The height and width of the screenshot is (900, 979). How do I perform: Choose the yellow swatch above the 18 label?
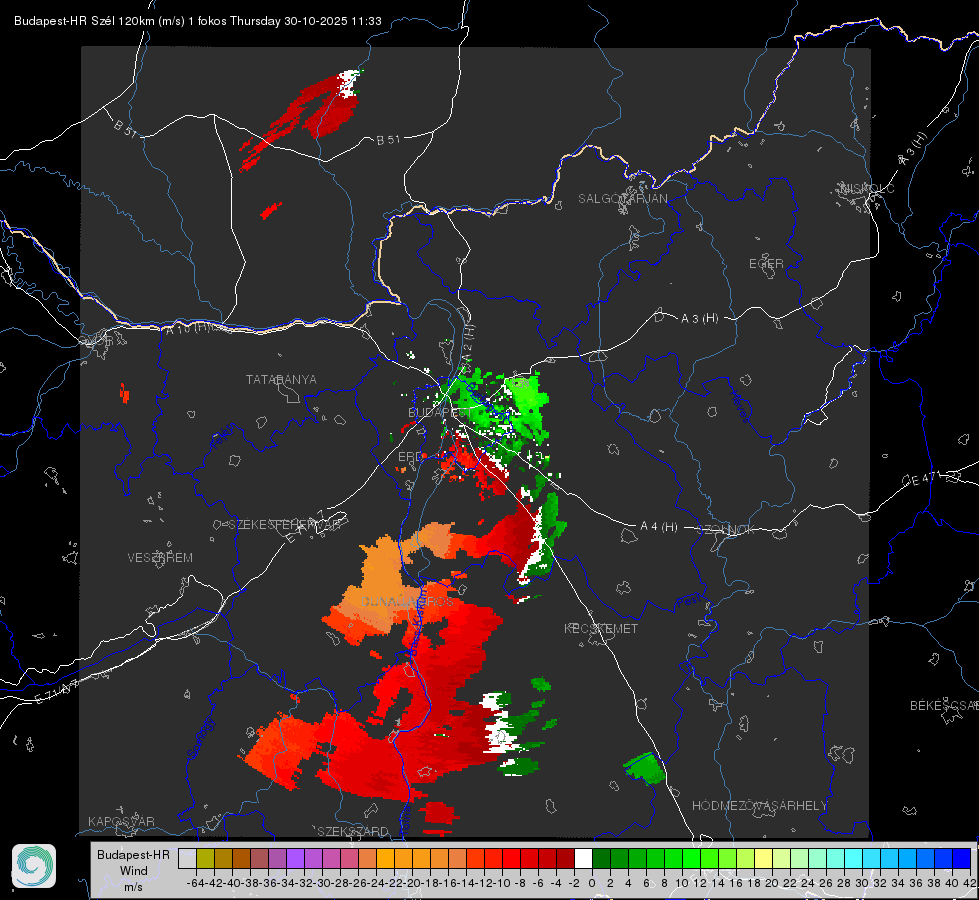[763, 858]
